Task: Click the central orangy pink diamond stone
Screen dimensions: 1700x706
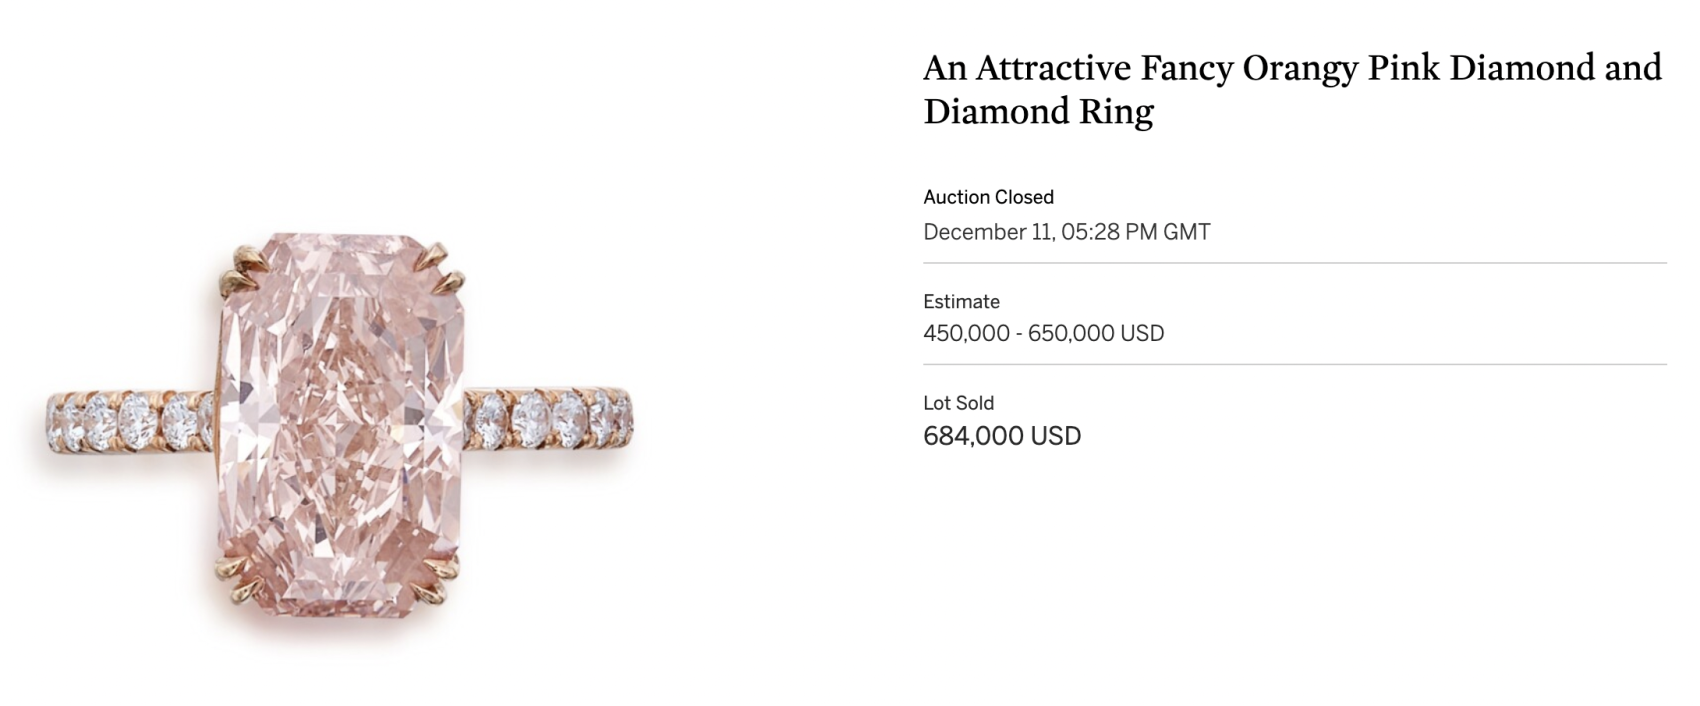Action: (342, 428)
